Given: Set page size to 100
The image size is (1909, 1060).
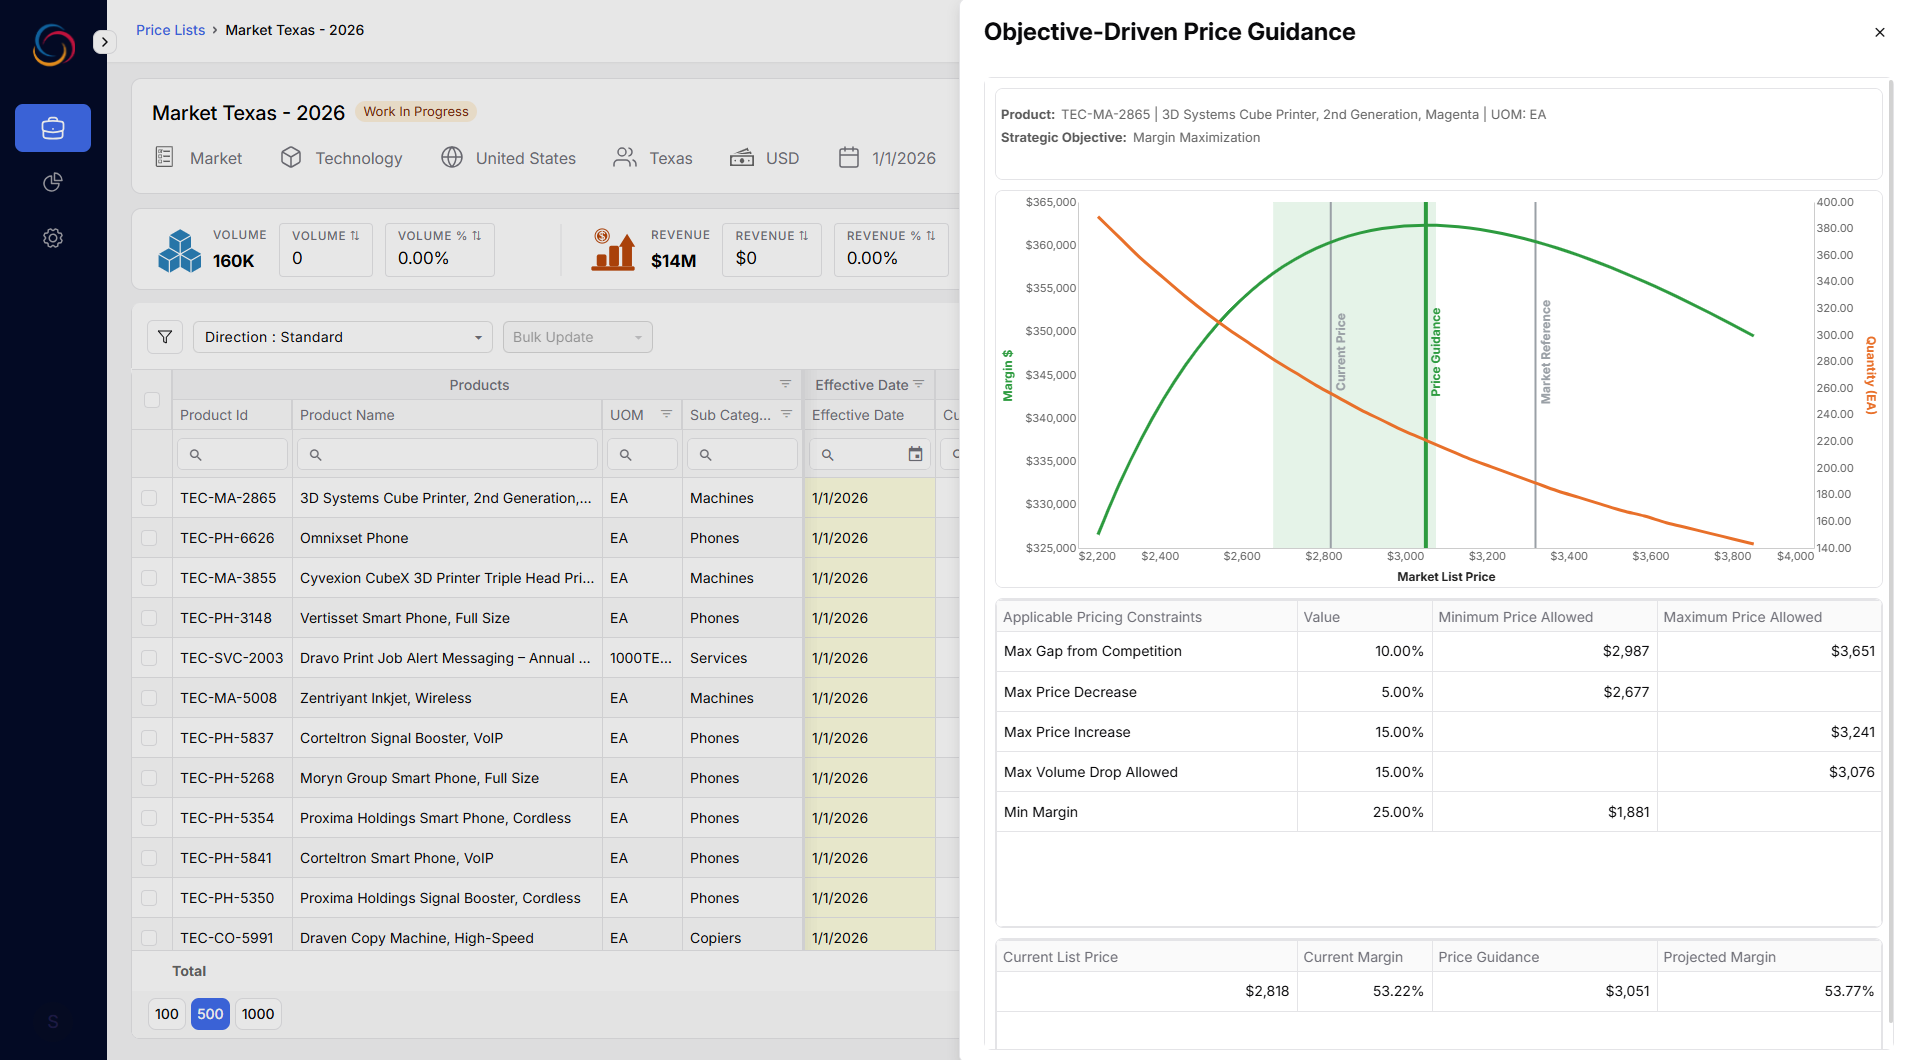Looking at the screenshot, I should 167,1014.
